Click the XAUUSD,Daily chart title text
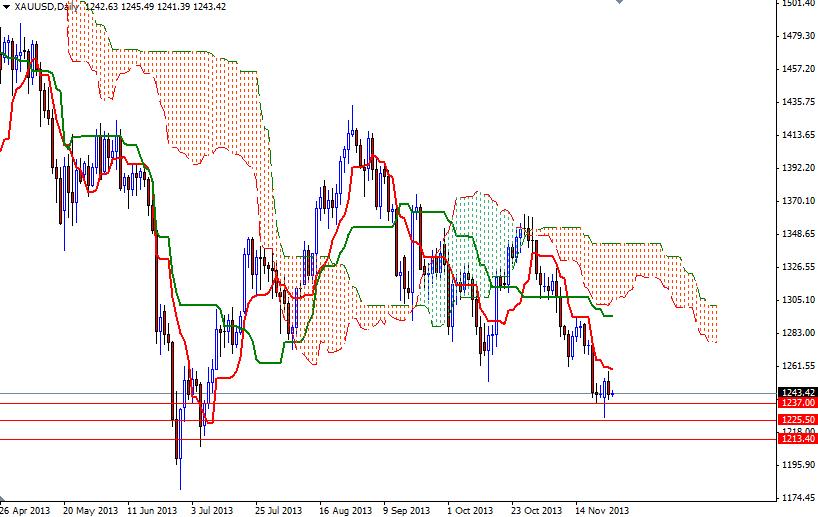Screen dimensions: 818x517 click(46, 7)
